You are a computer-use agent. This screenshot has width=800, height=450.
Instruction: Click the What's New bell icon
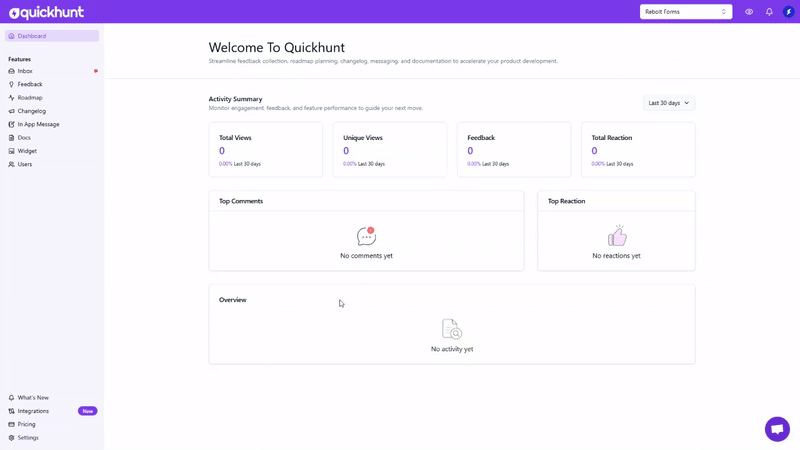11,398
